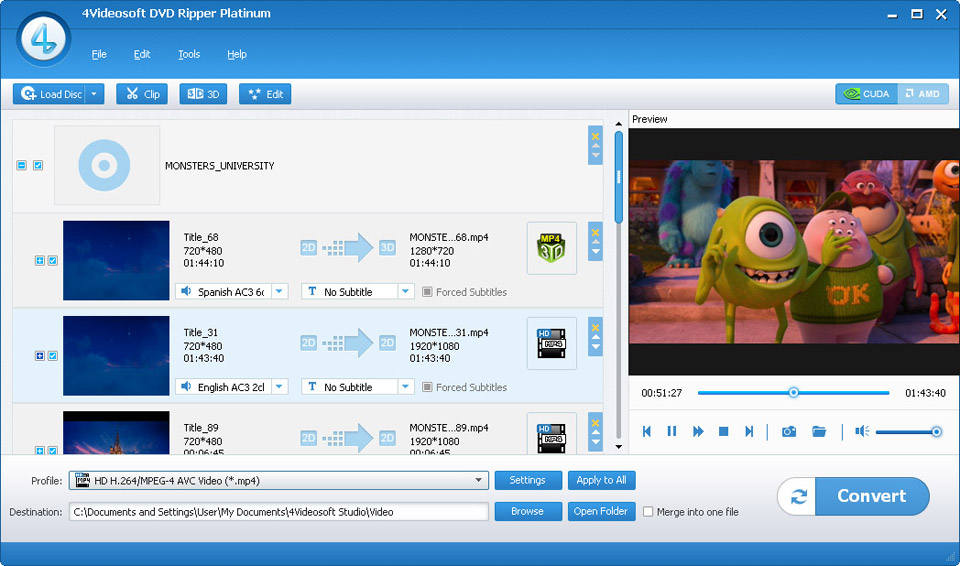Enable Forced Subtitles for Title_31
This screenshot has width=960, height=566.
(x=427, y=387)
